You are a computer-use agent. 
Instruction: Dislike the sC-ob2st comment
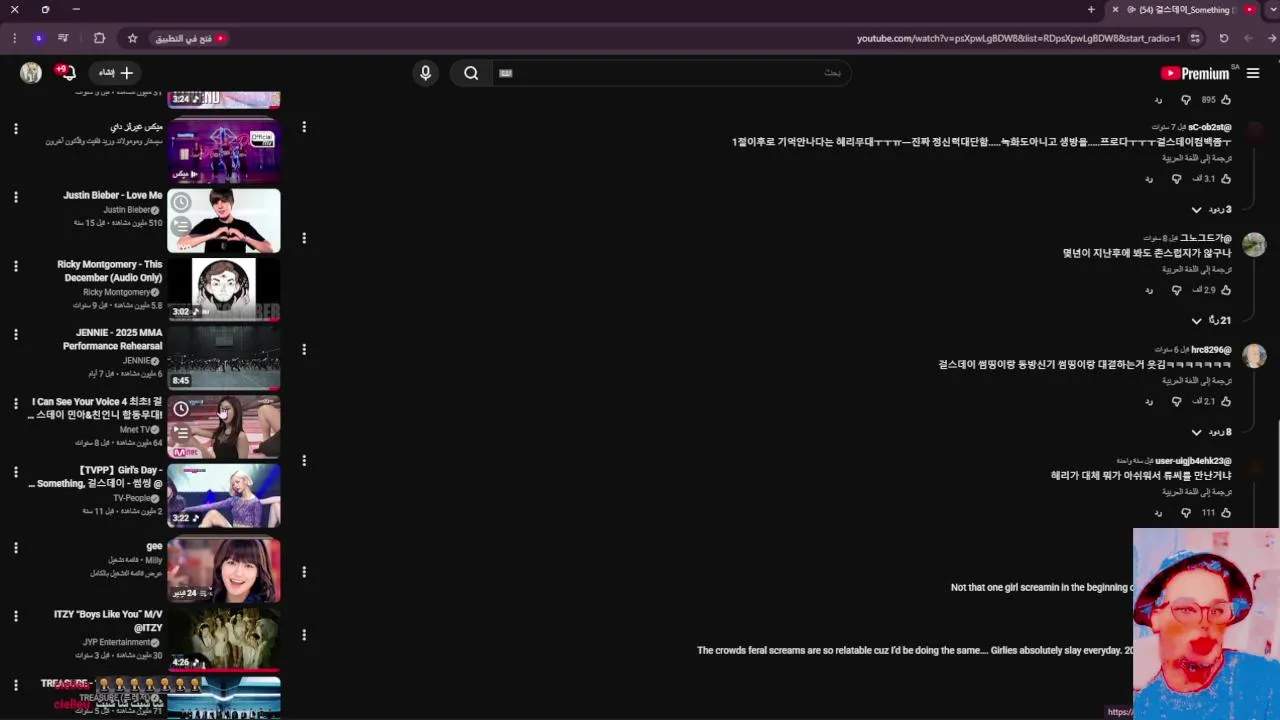[x=1176, y=179]
